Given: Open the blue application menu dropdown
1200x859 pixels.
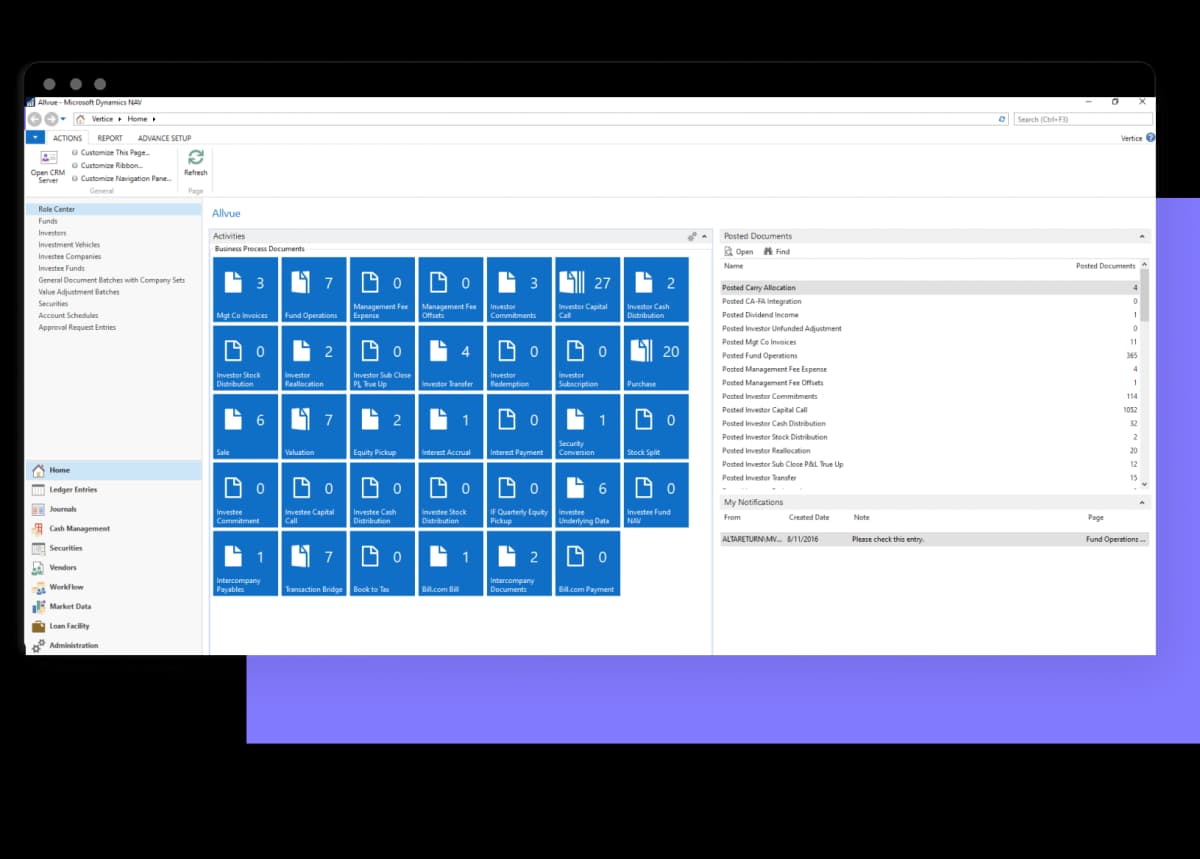Looking at the screenshot, I should tap(35, 138).
